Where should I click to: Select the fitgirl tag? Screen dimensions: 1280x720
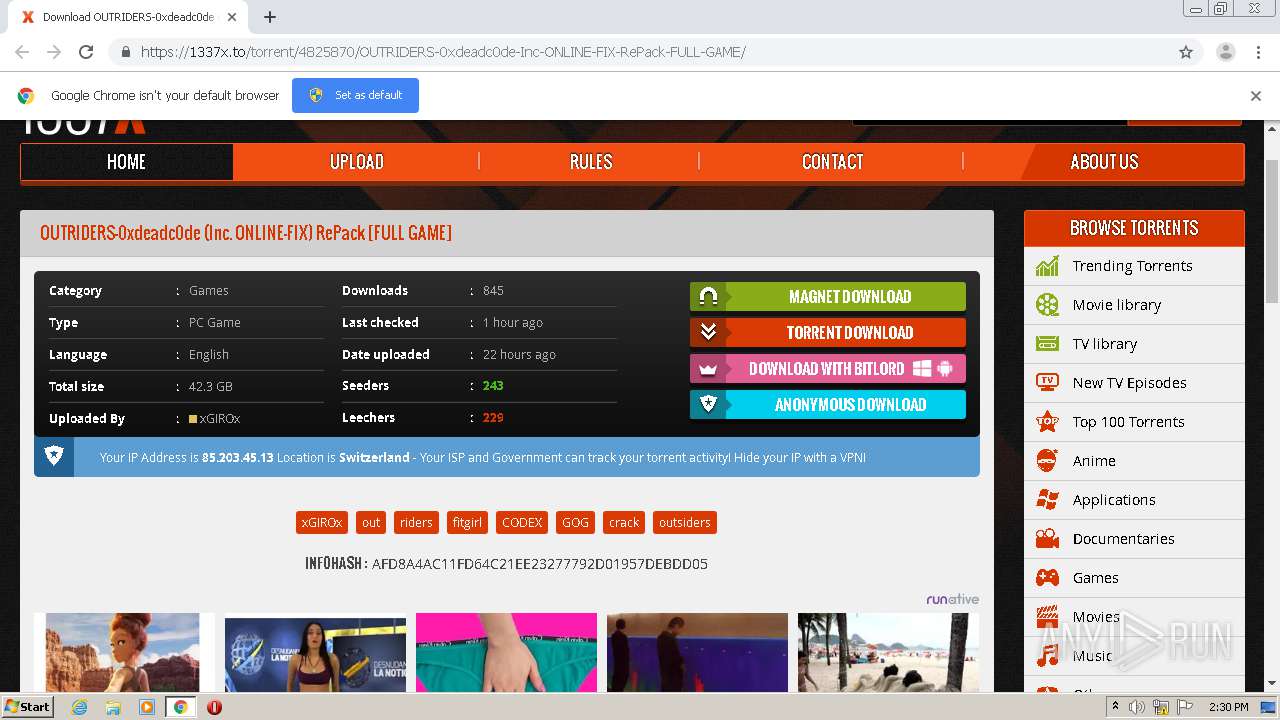(x=467, y=523)
